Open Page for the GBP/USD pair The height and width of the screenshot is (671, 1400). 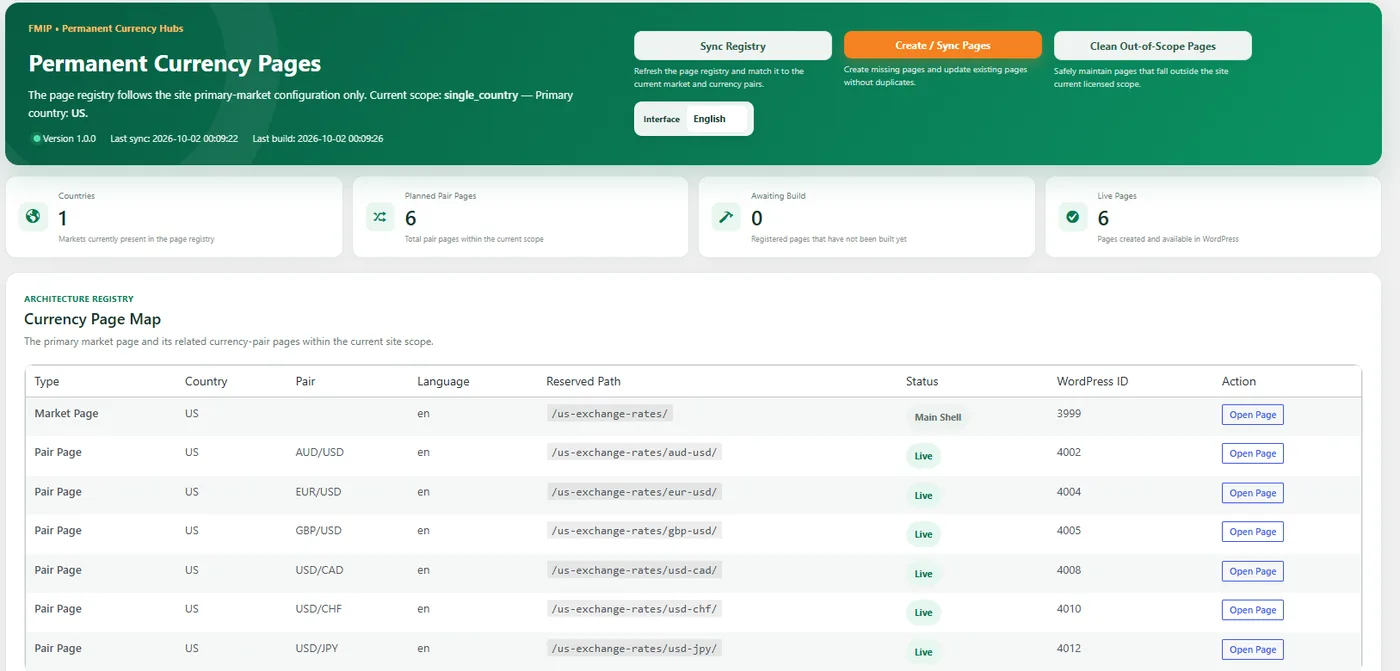(1253, 532)
